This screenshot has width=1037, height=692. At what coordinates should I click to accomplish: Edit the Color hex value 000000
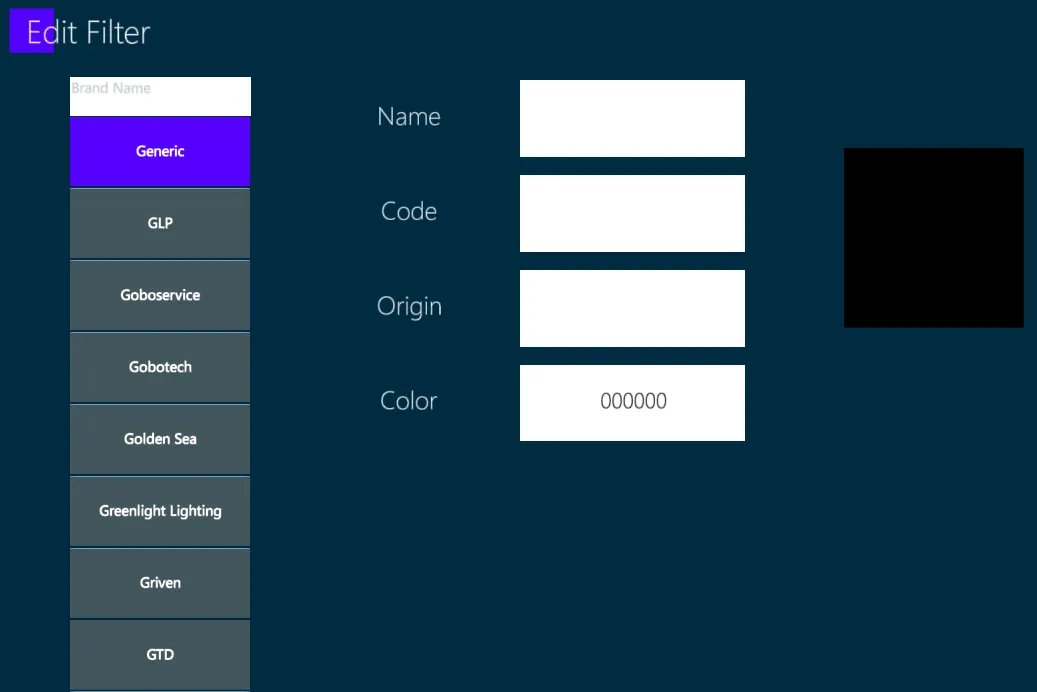[632, 403]
